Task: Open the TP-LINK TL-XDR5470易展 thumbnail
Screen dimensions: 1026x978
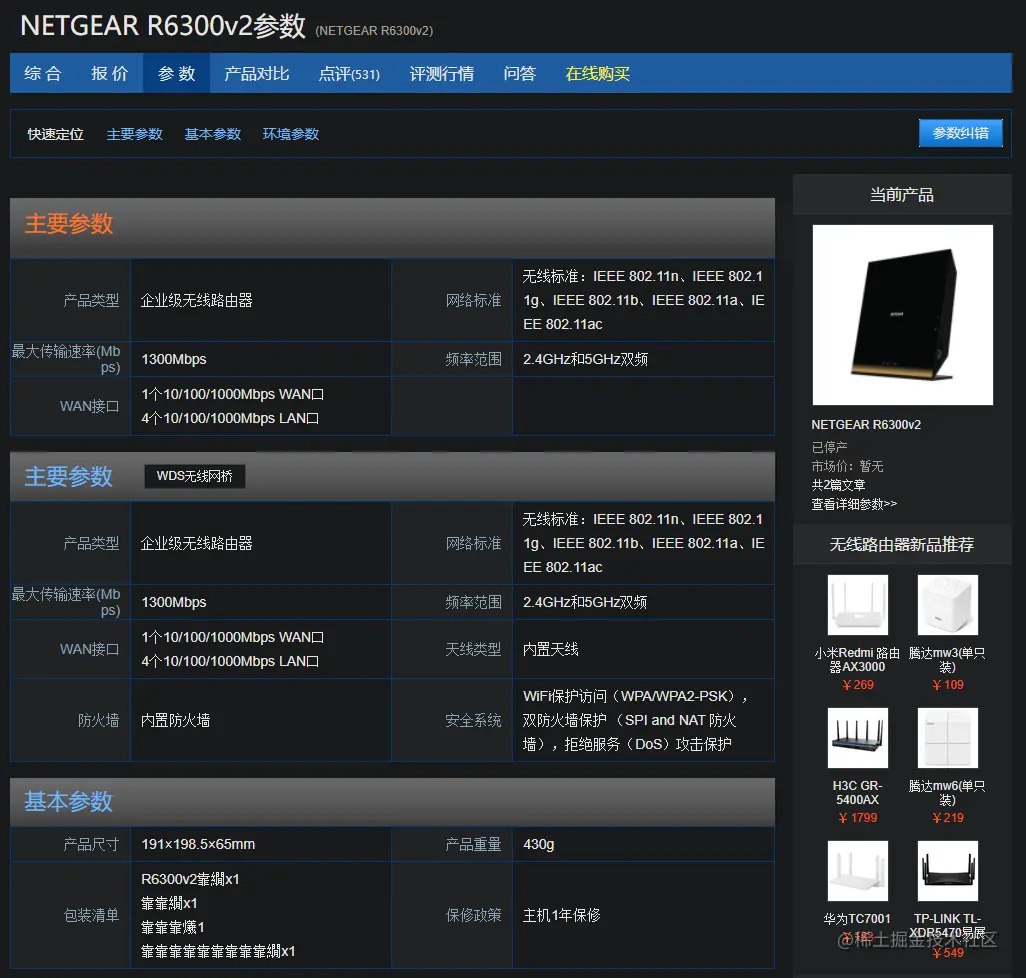Action: pos(947,870)
